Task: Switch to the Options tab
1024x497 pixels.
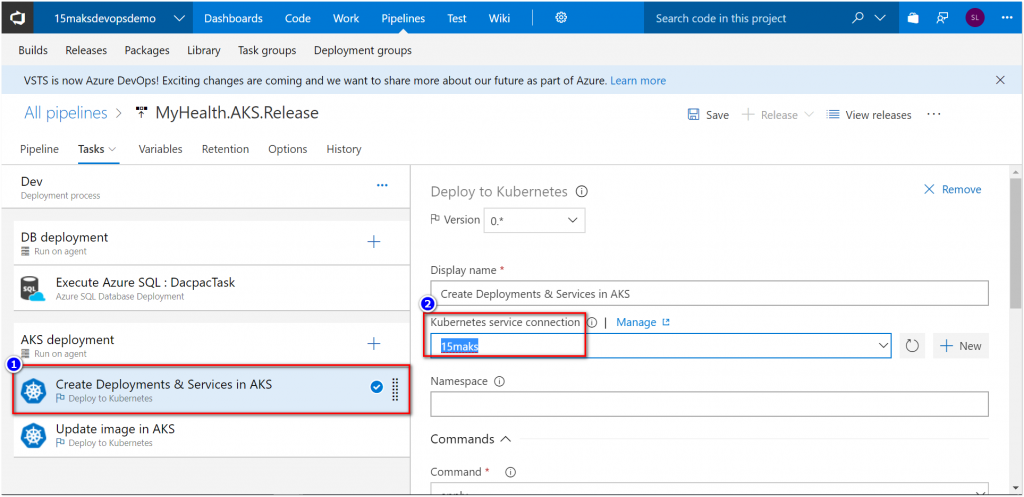Action: click(287, 149)
